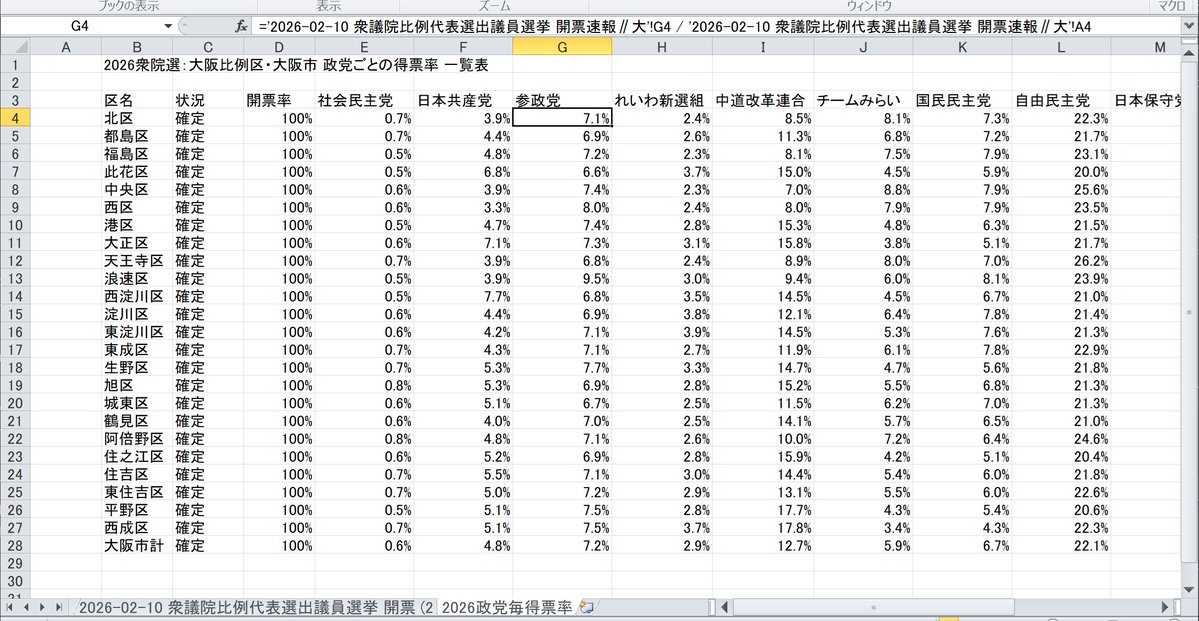The height and width of the screenshot is (621, 1199).
Task: Click the 確定 status cell for 西区
Action: coord(208,207)
